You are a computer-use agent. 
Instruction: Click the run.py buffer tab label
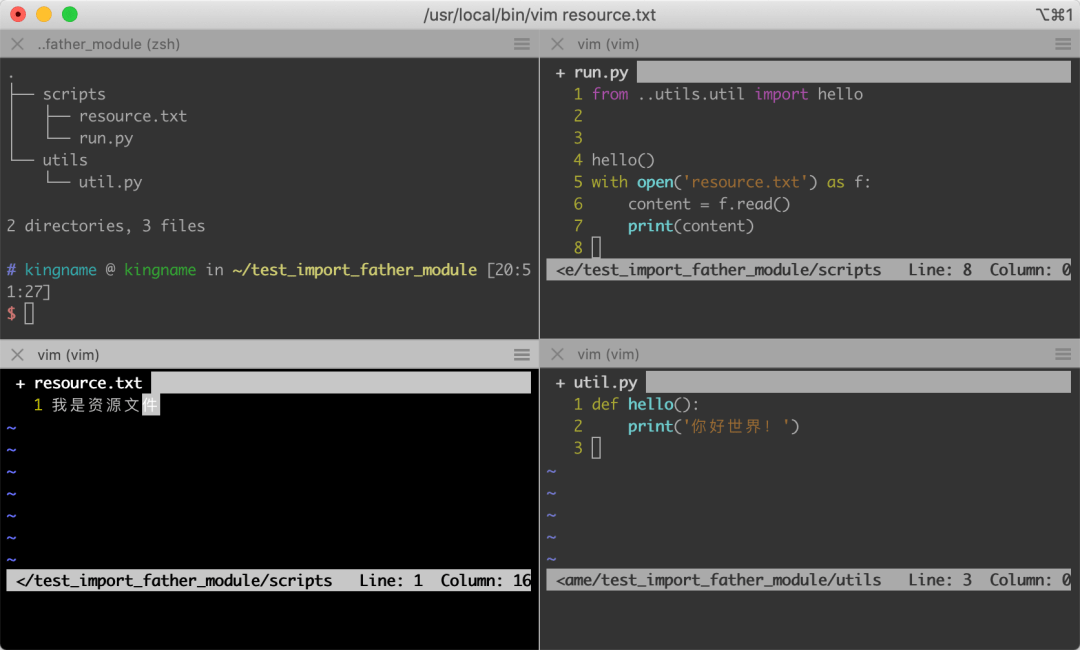coord(601,72)
